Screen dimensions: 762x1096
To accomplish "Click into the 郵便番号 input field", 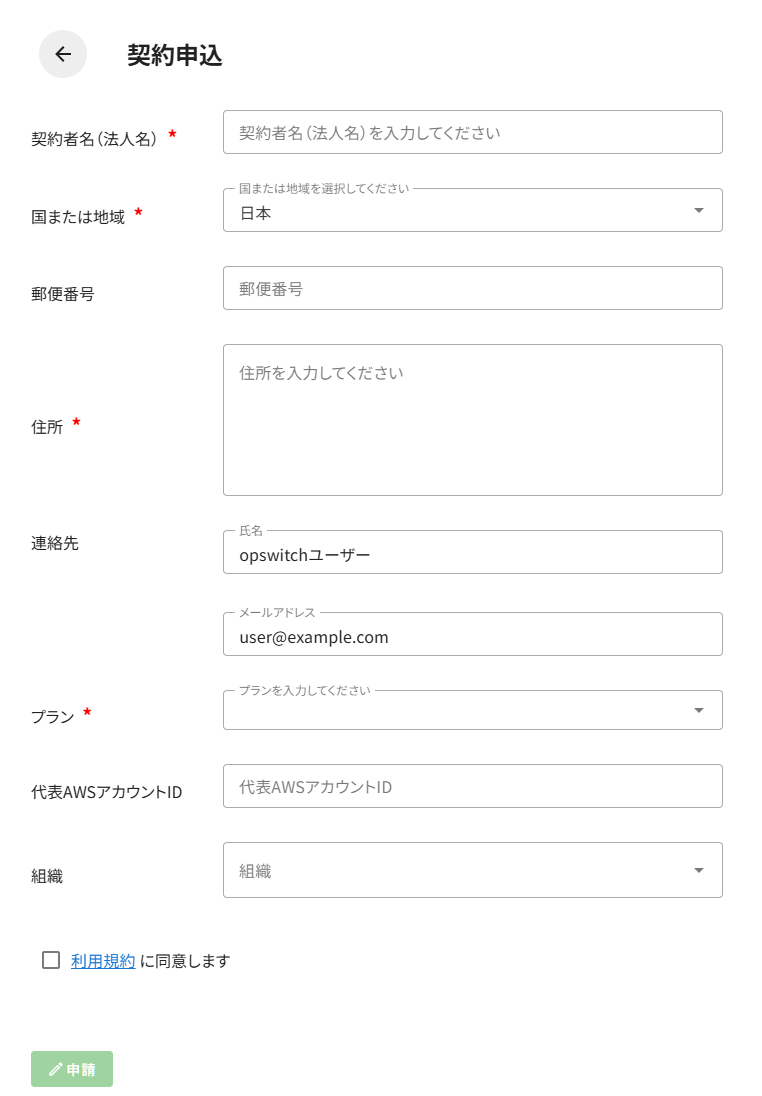I will coord(472,288).
